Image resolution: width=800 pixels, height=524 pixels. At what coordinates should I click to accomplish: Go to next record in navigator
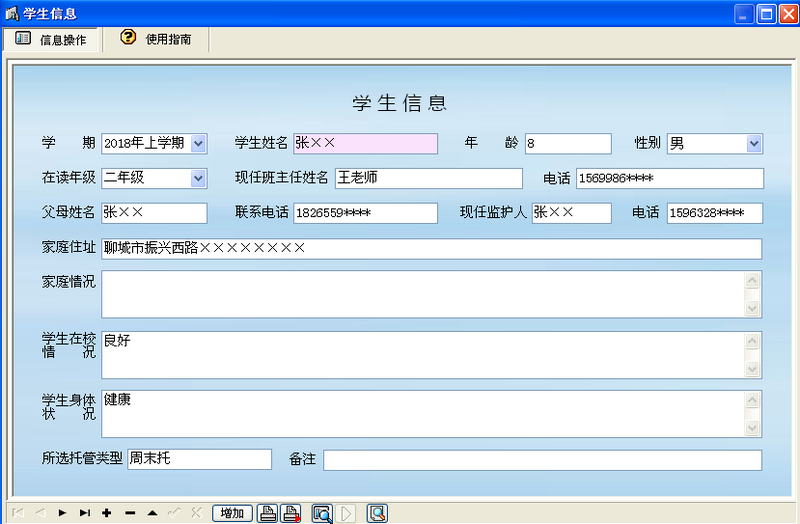tap(62, 513)
